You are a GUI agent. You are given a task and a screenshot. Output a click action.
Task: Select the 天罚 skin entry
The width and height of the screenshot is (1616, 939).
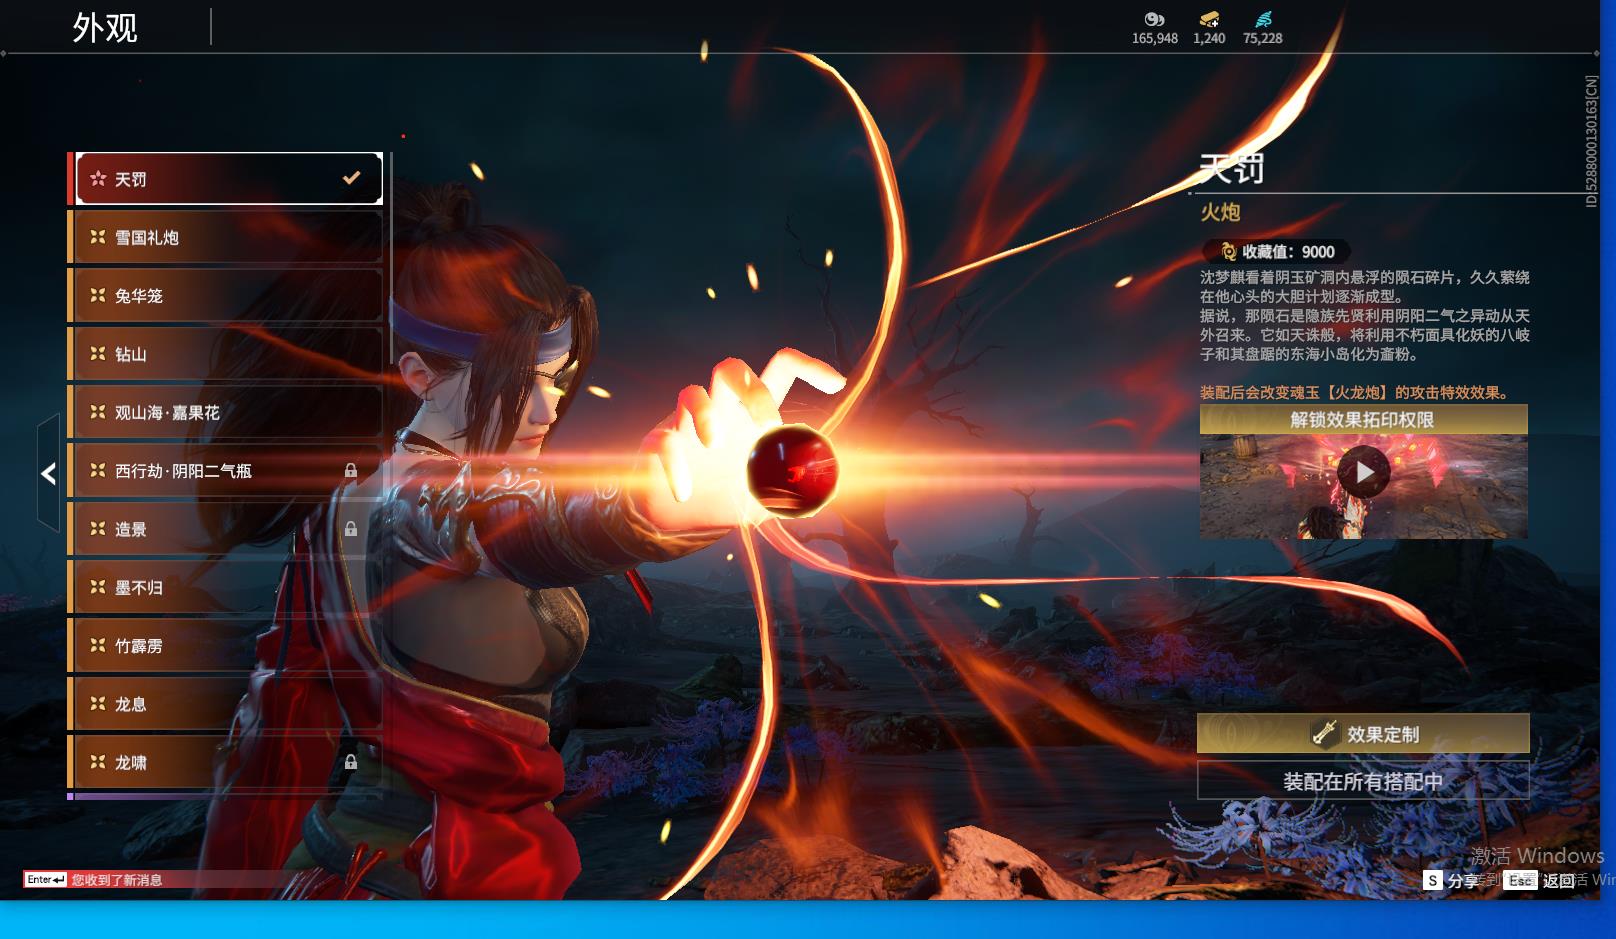229,179
